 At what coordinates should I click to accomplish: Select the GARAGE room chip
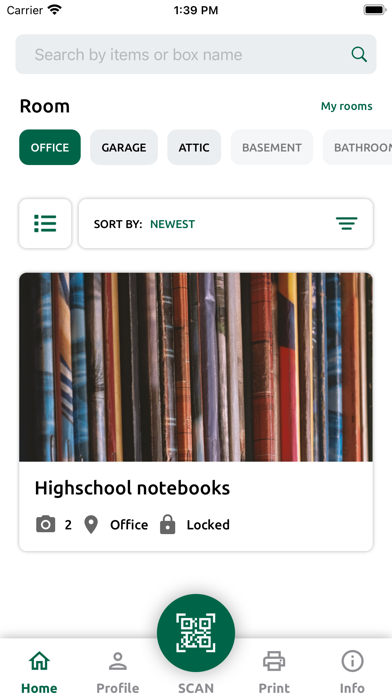tap(124, 147)
